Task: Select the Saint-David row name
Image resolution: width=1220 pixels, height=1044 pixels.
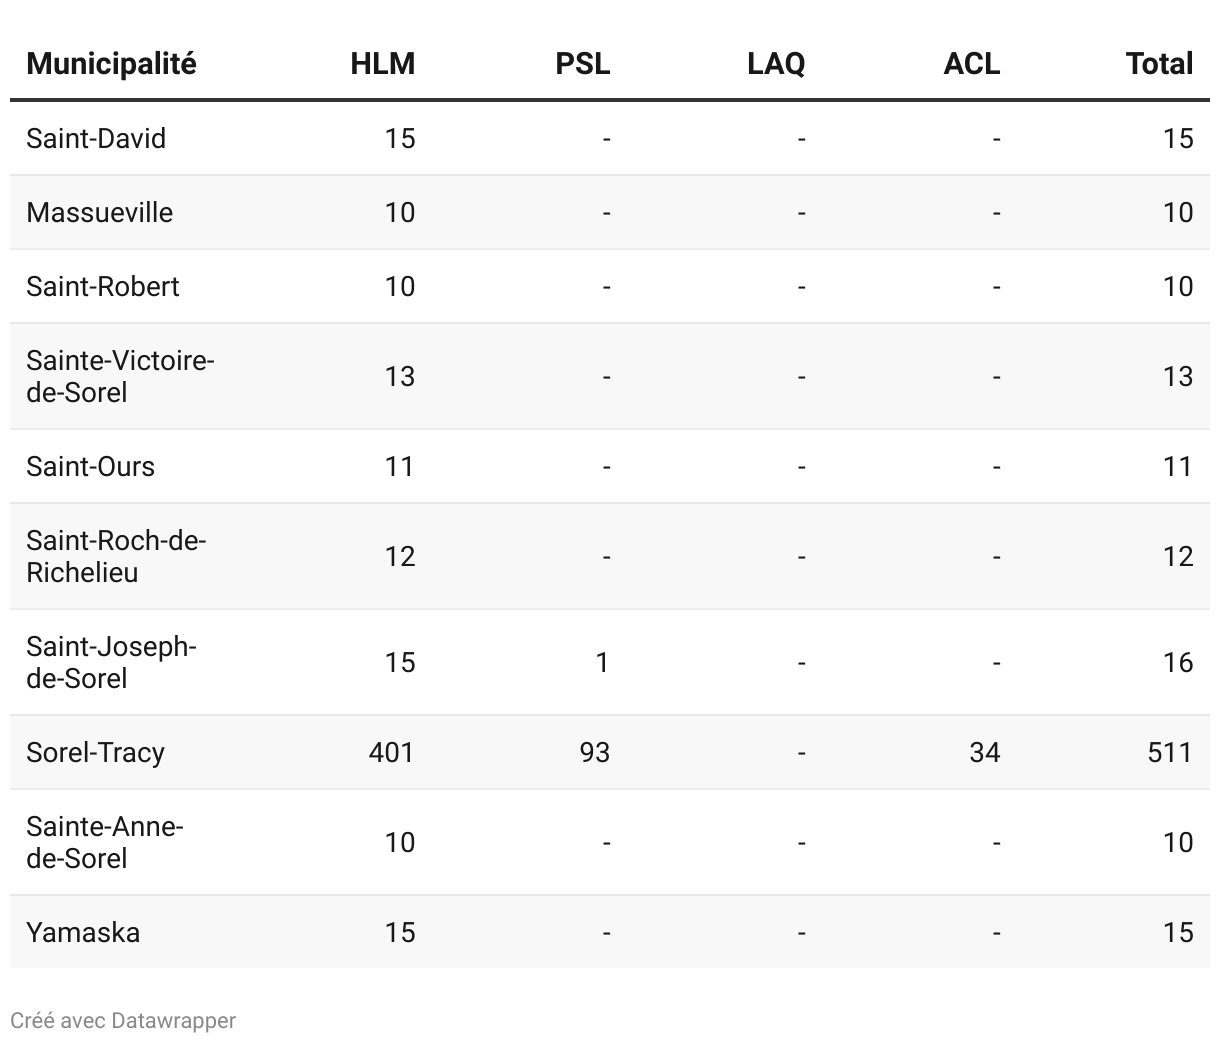Action: pyautogui.click(x=96, y=138)
